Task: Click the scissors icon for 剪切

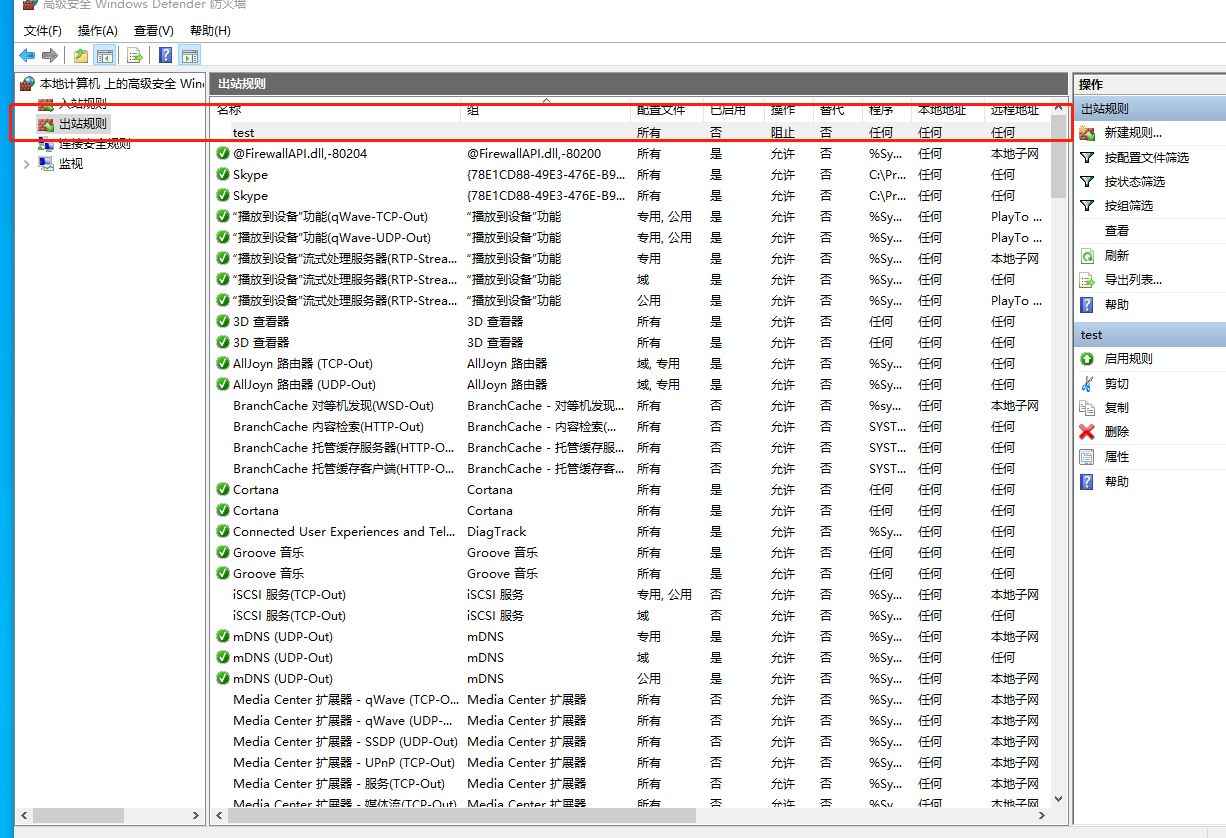Action: 1087,384
